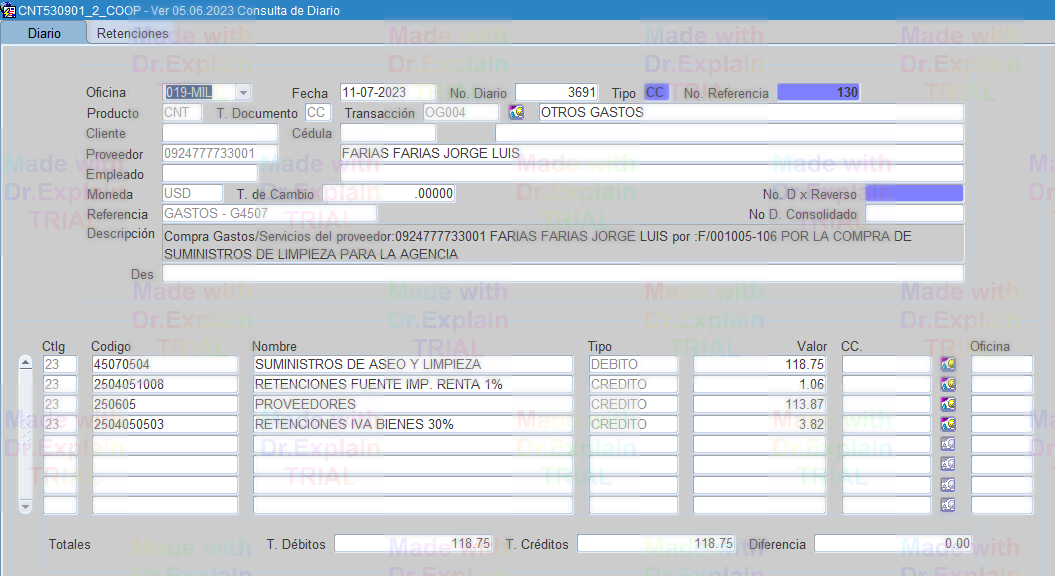Click the blue No. Referencia field
Image resolution: width=1055 pixels, height=576 pixels.
click(x=818, y=92)
